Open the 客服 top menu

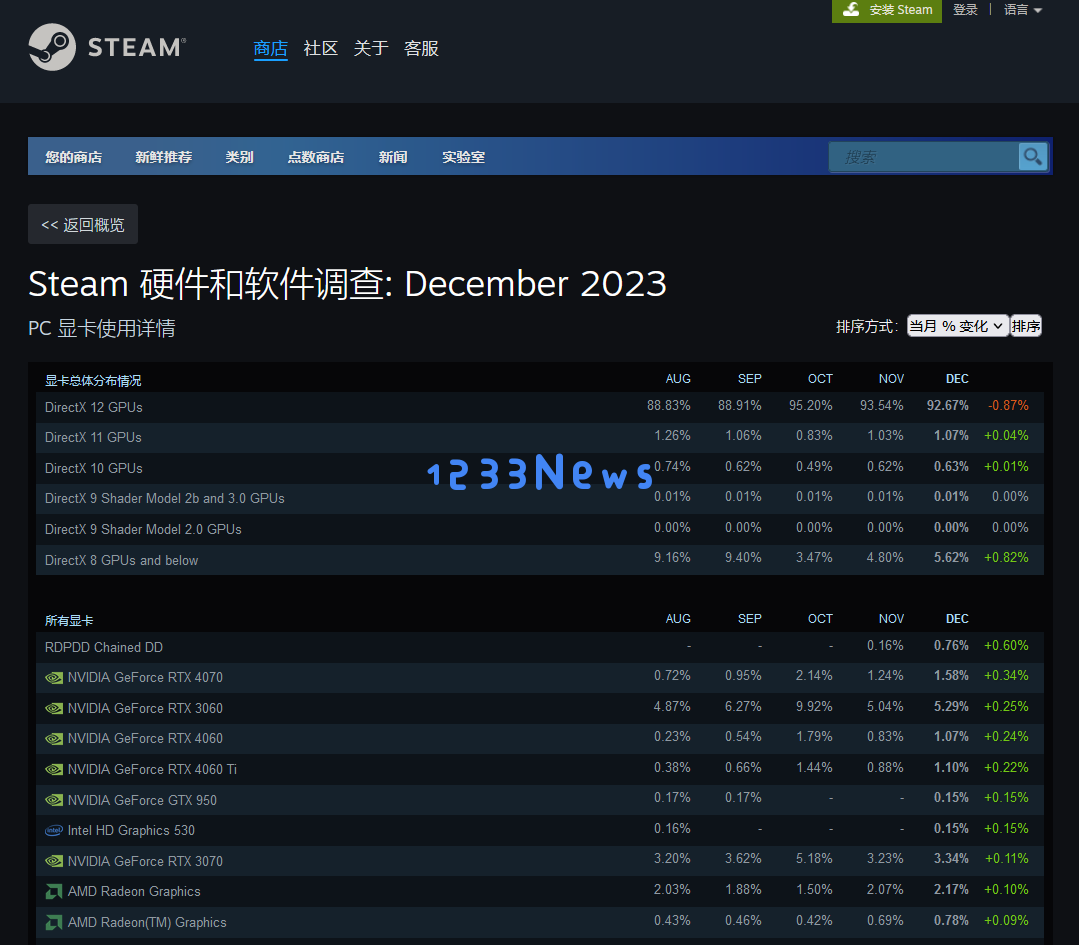pyautogui.click(x=421, y=48)
